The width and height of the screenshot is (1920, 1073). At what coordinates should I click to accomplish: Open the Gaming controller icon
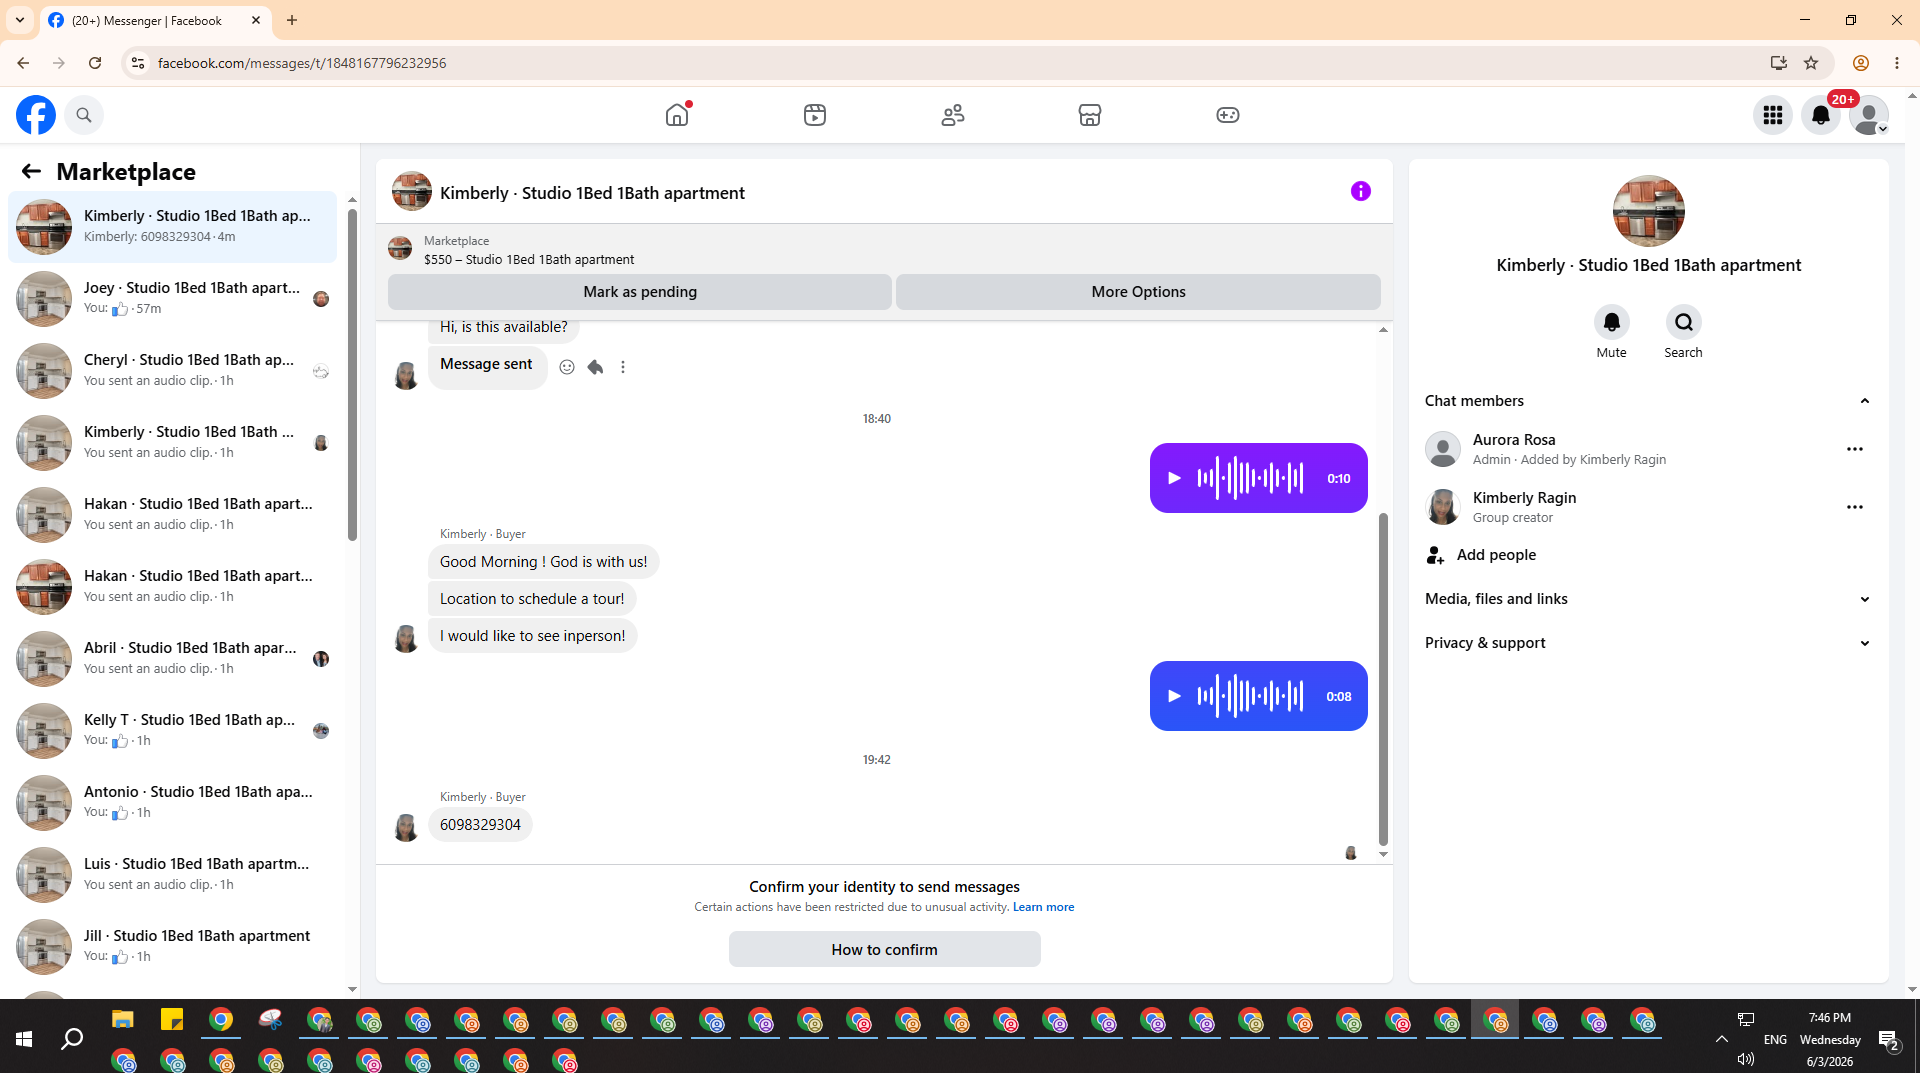click(1228, 115)
